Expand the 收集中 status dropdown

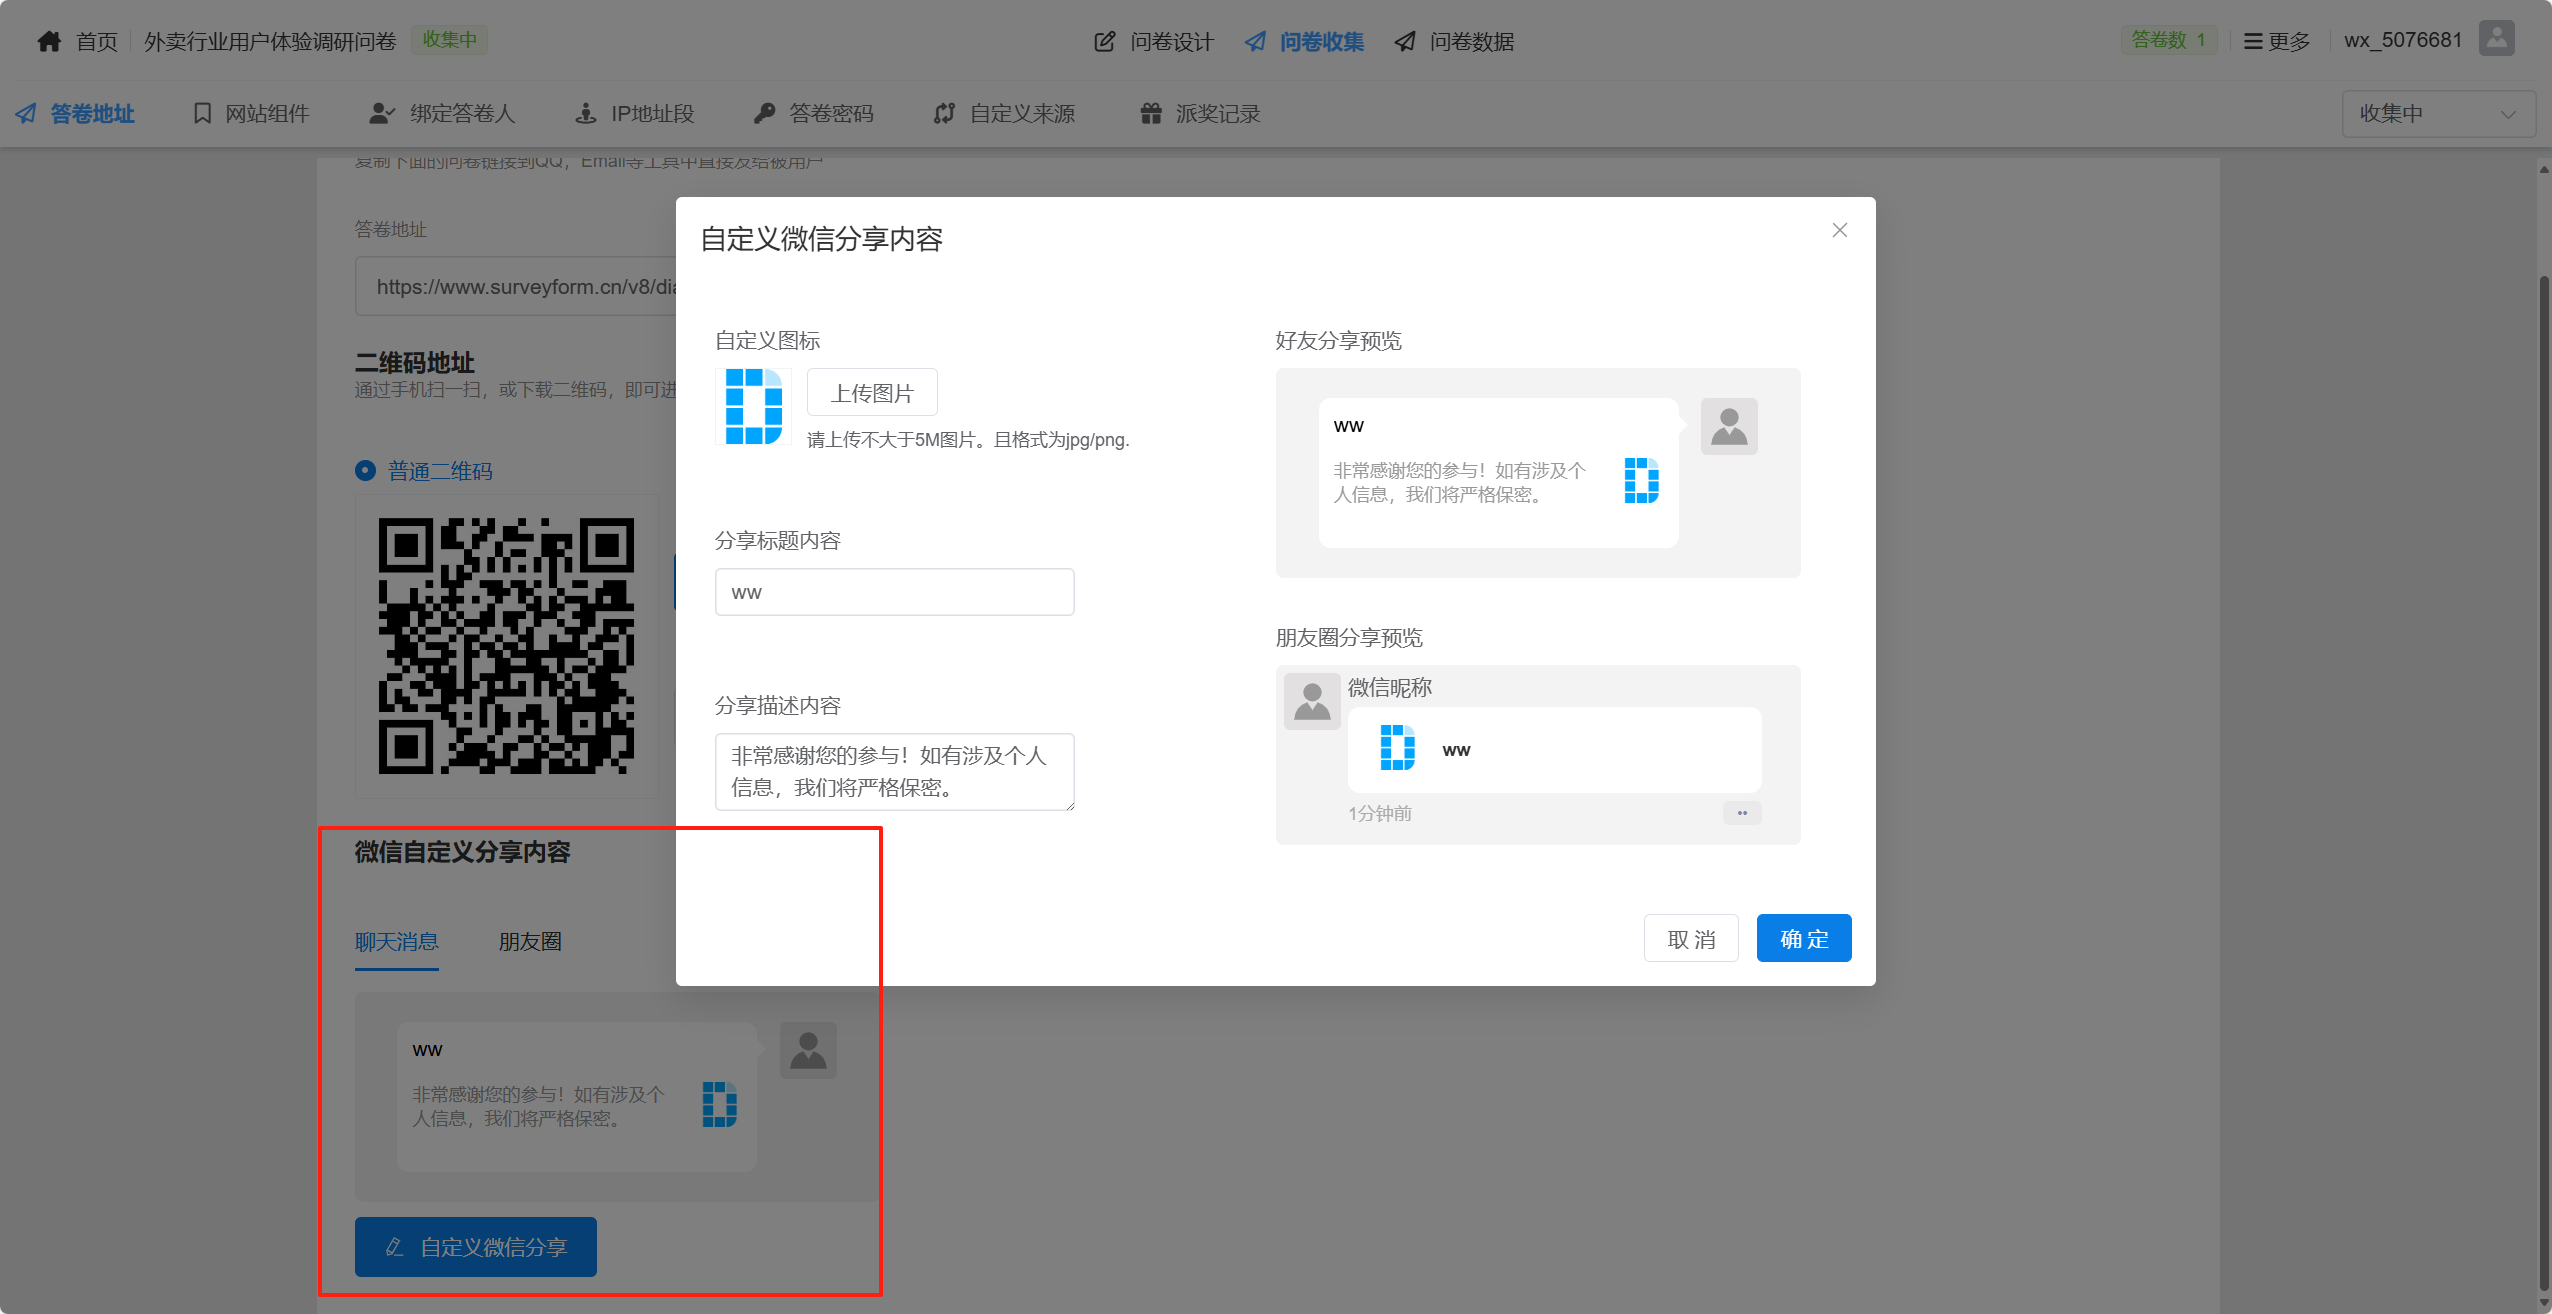pos(2438,113)
